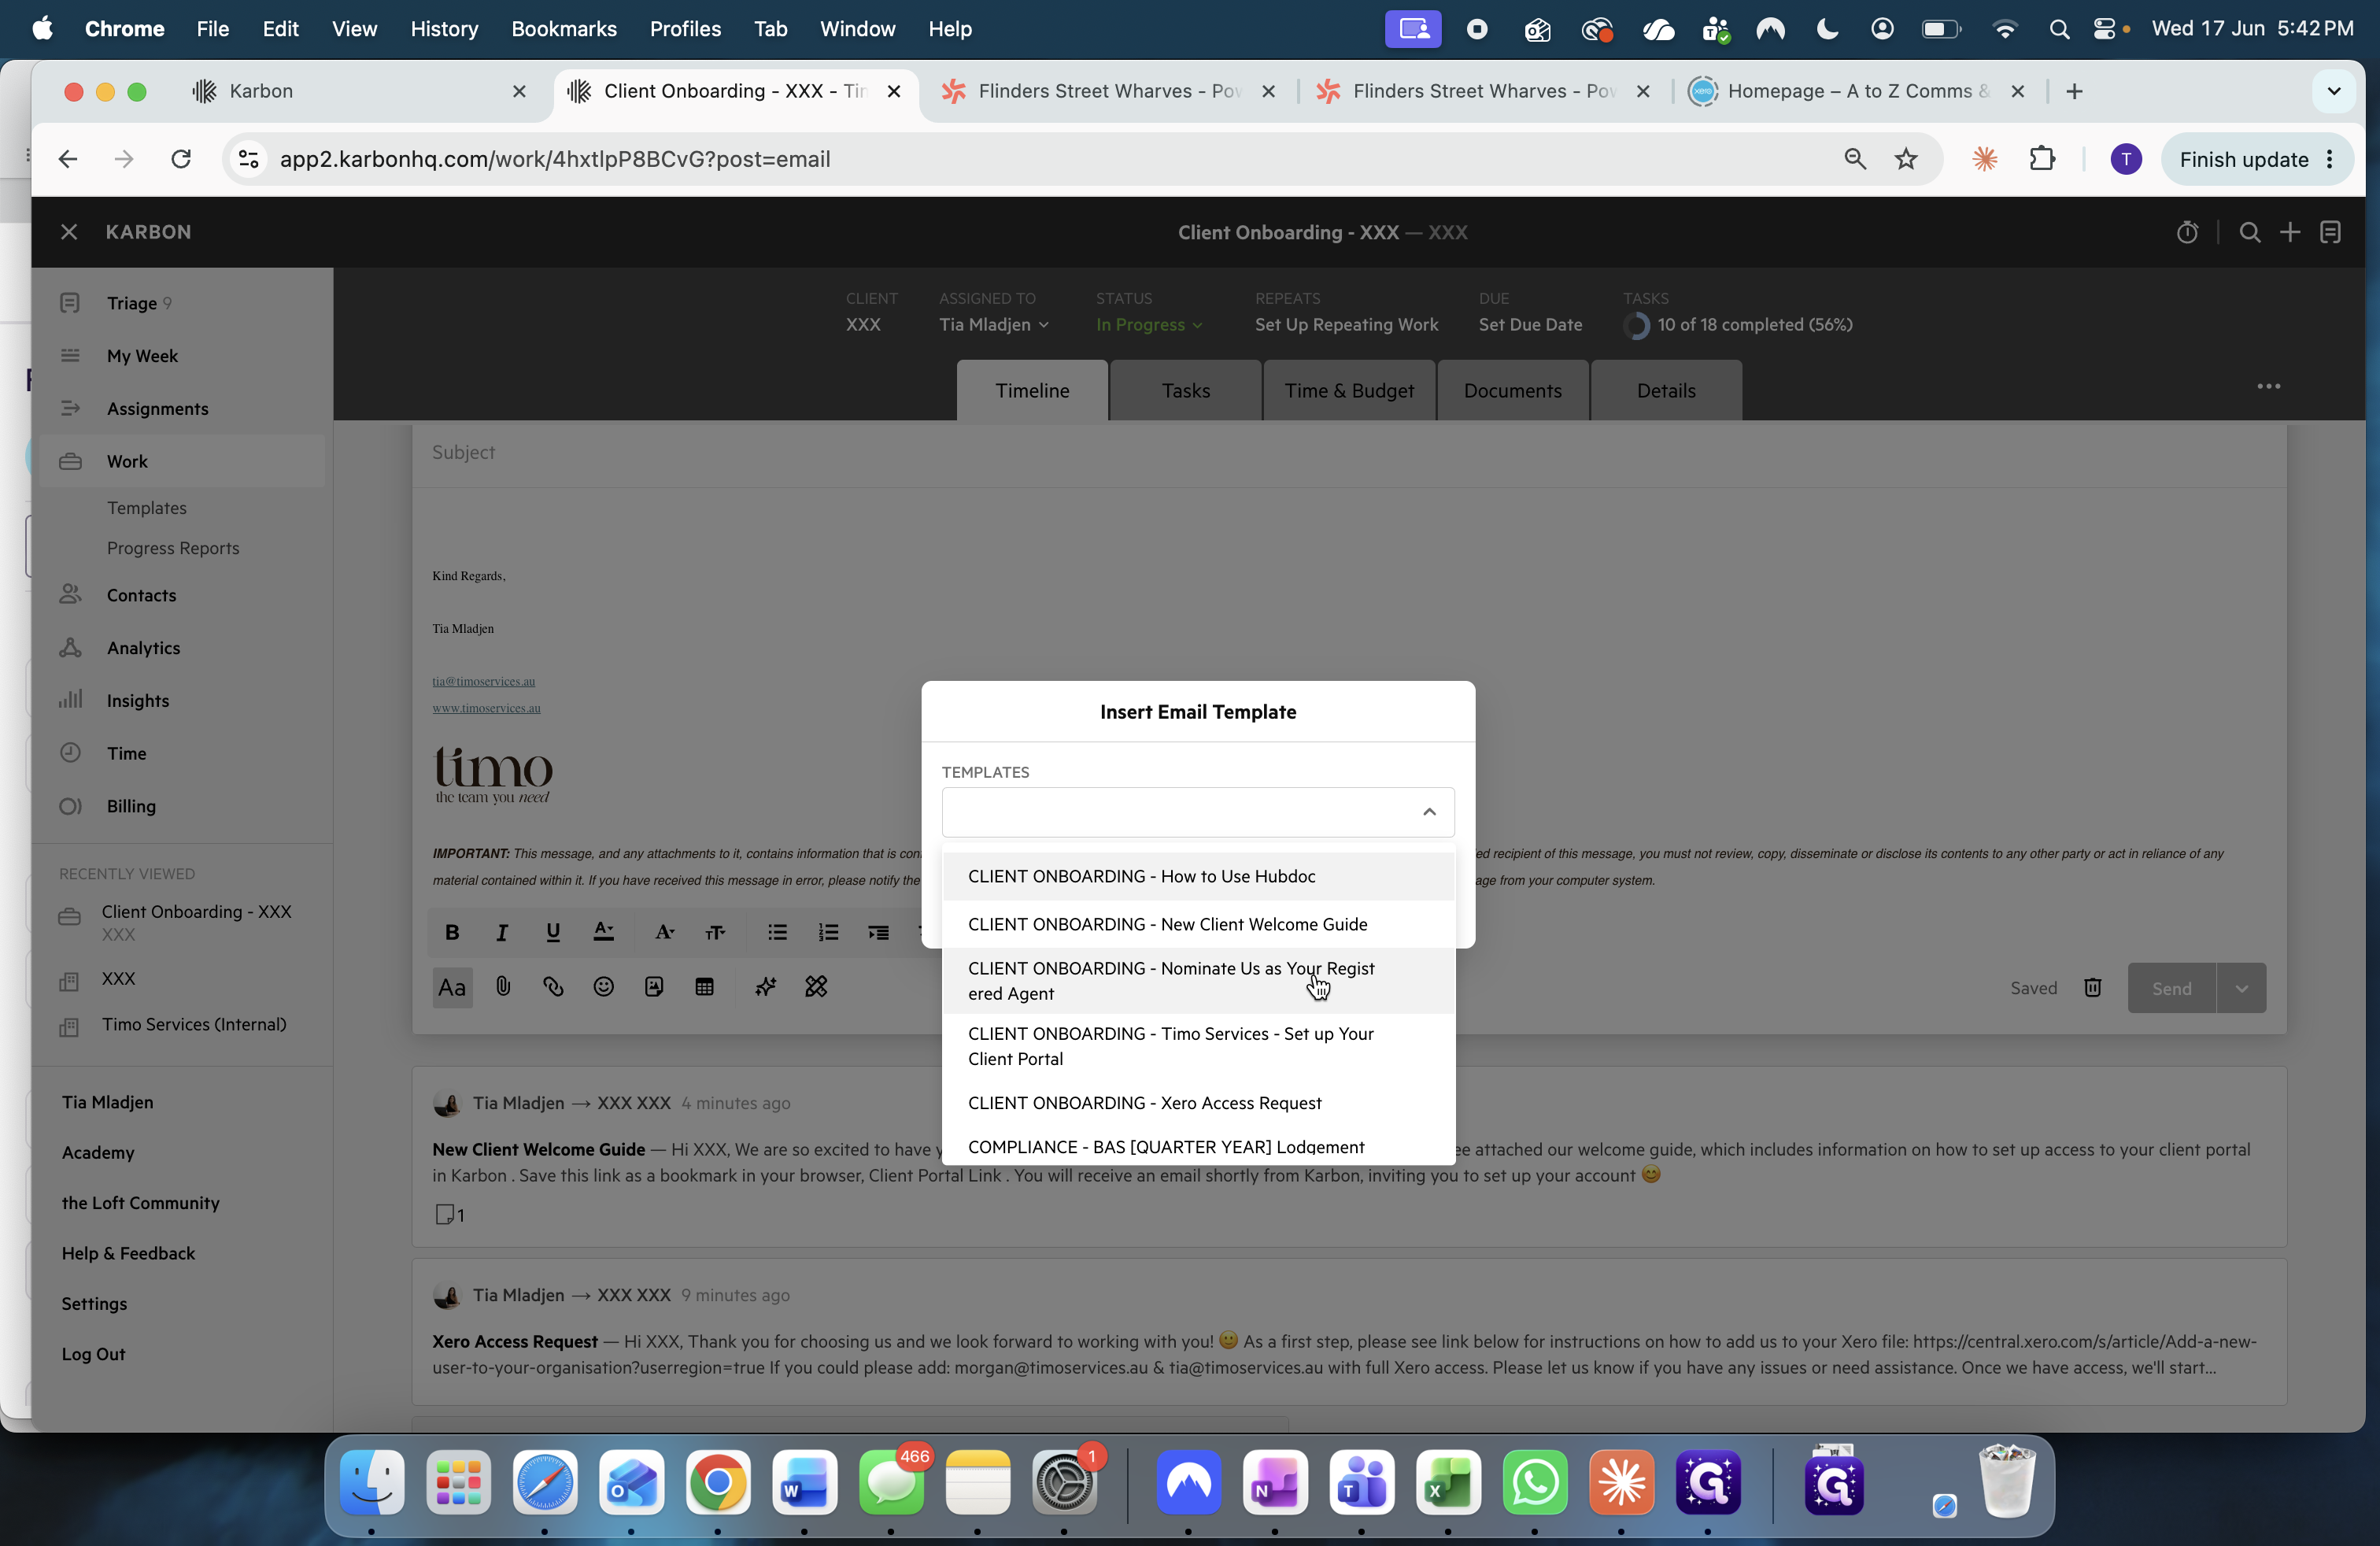
Task: Change the In Progress status dropdown
Action: 1149,325
